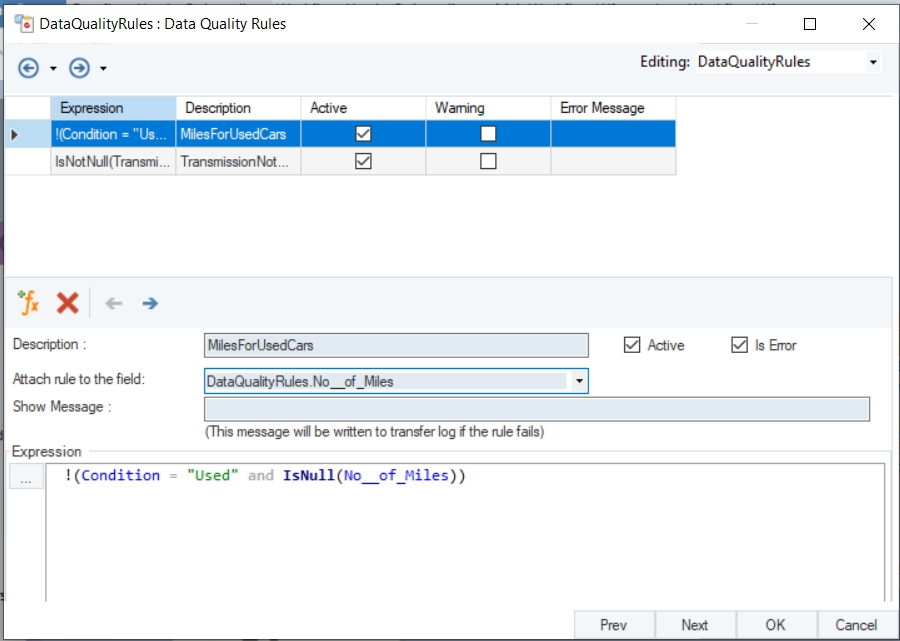Open the Editing DataQualityRules dropdown
Image resolution: width=900 pixels, height=641 pixels.
point(872,62)
